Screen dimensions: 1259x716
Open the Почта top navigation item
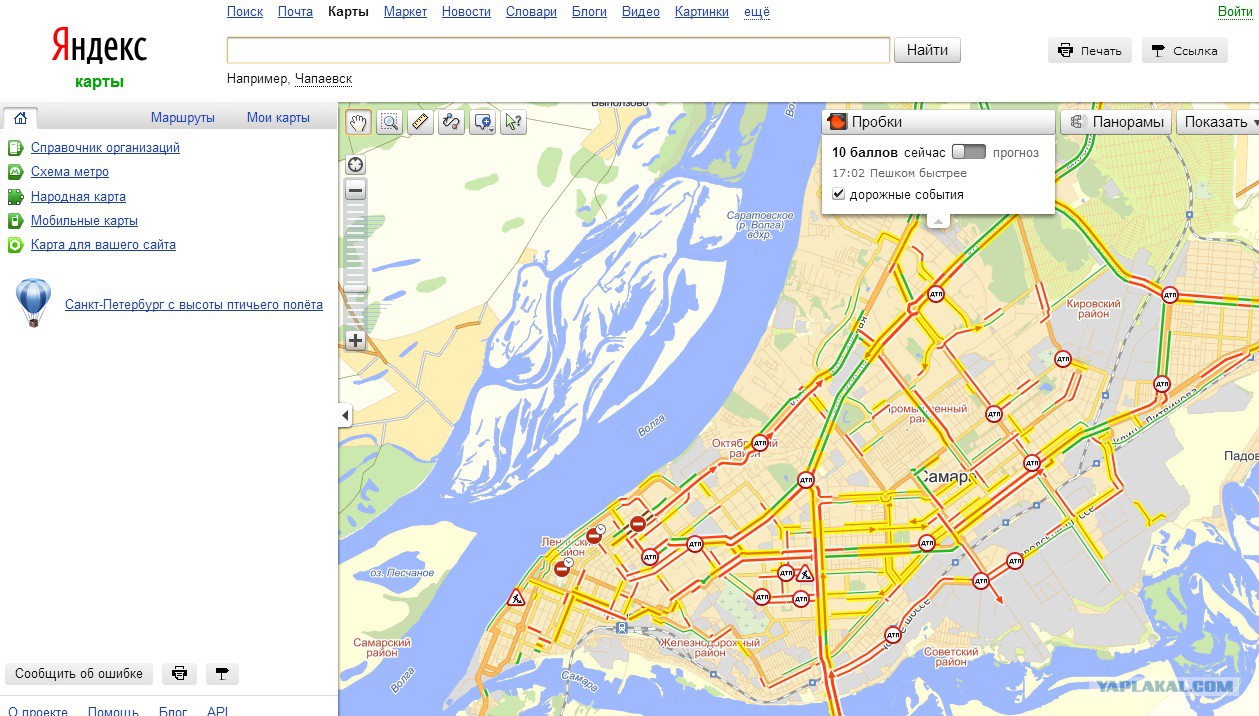point(296,12)
